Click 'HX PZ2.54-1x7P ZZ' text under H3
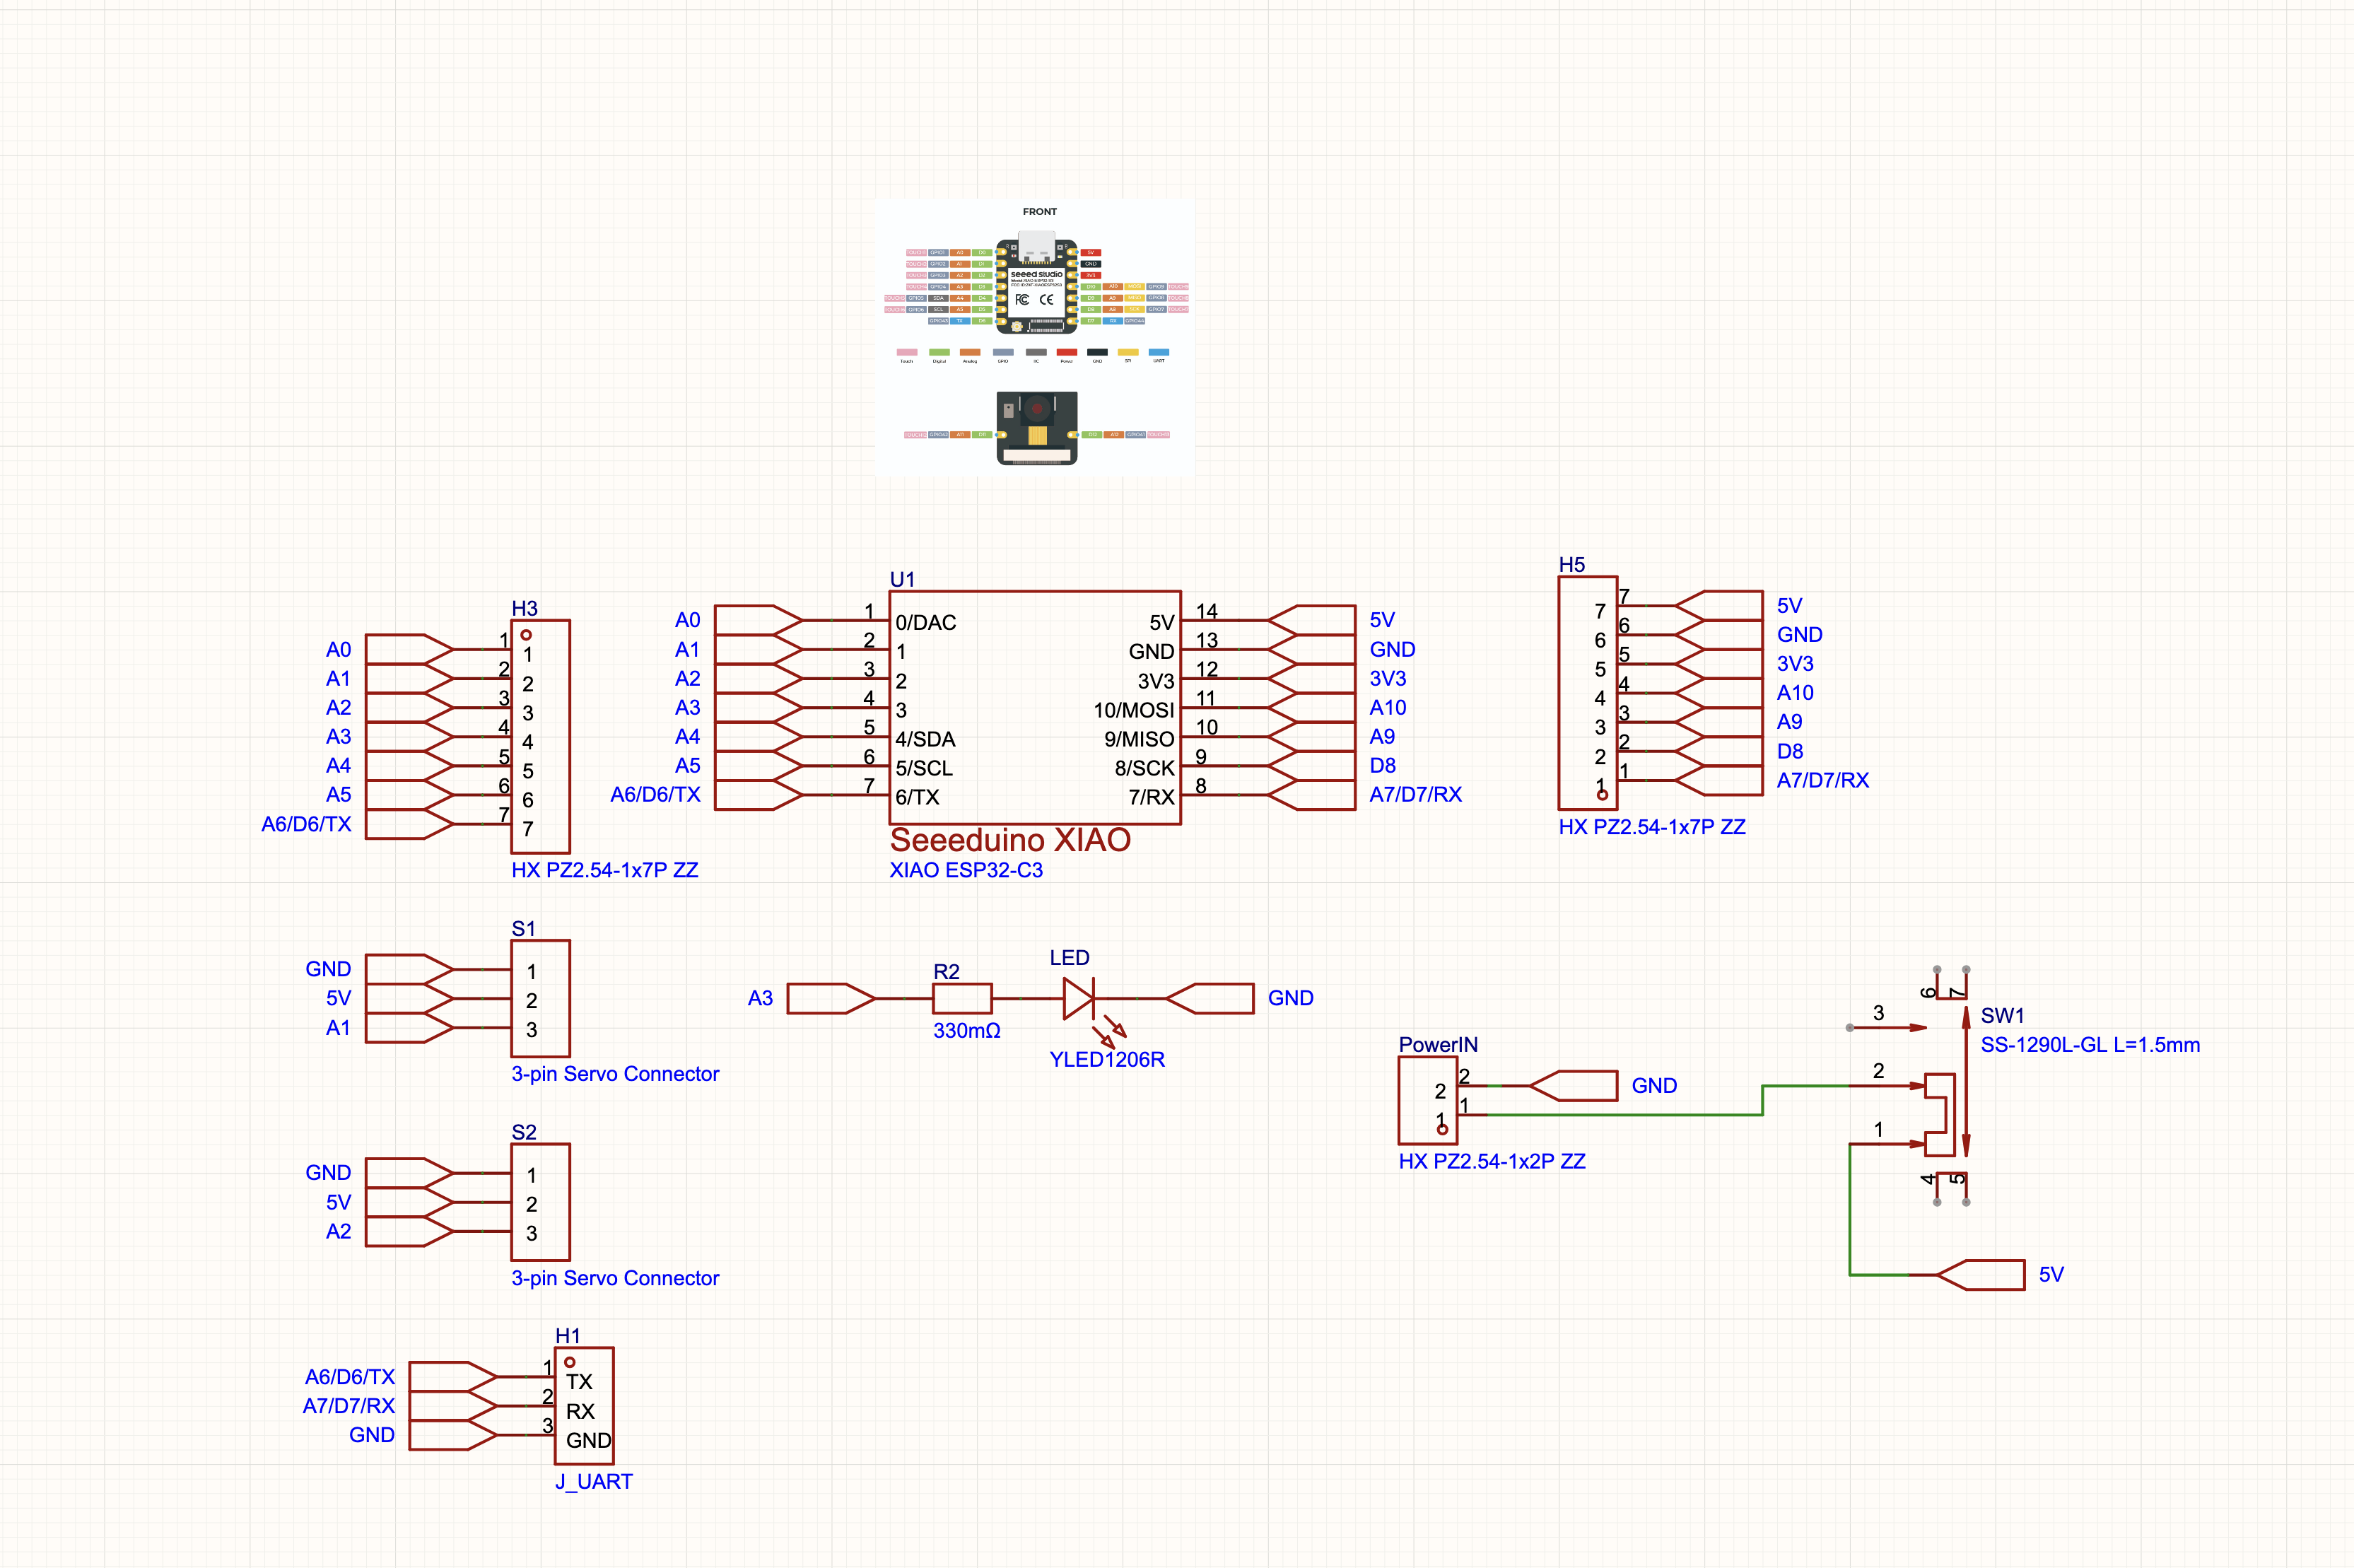The height and width of the screenshot is (1568, 2354). 605,870
